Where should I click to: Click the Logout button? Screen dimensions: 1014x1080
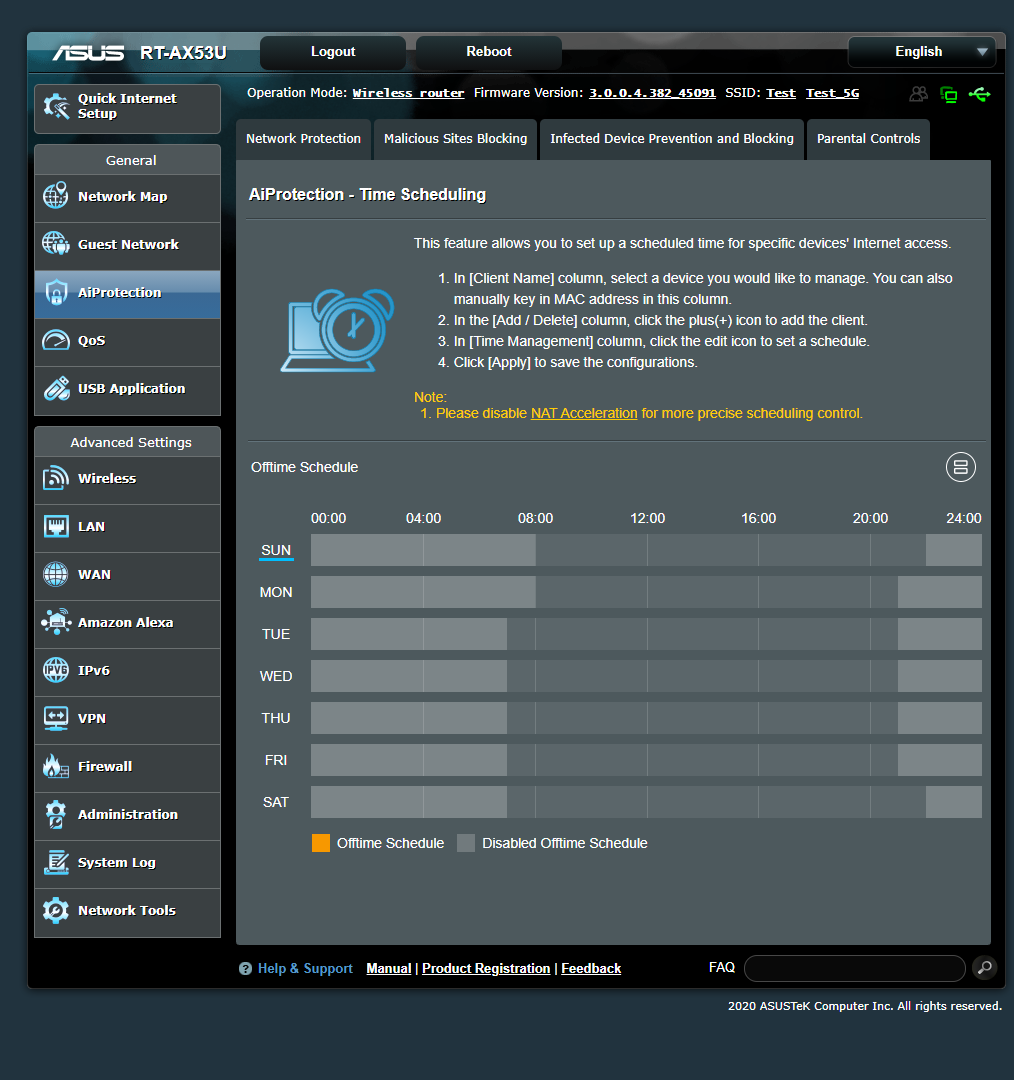332,51
